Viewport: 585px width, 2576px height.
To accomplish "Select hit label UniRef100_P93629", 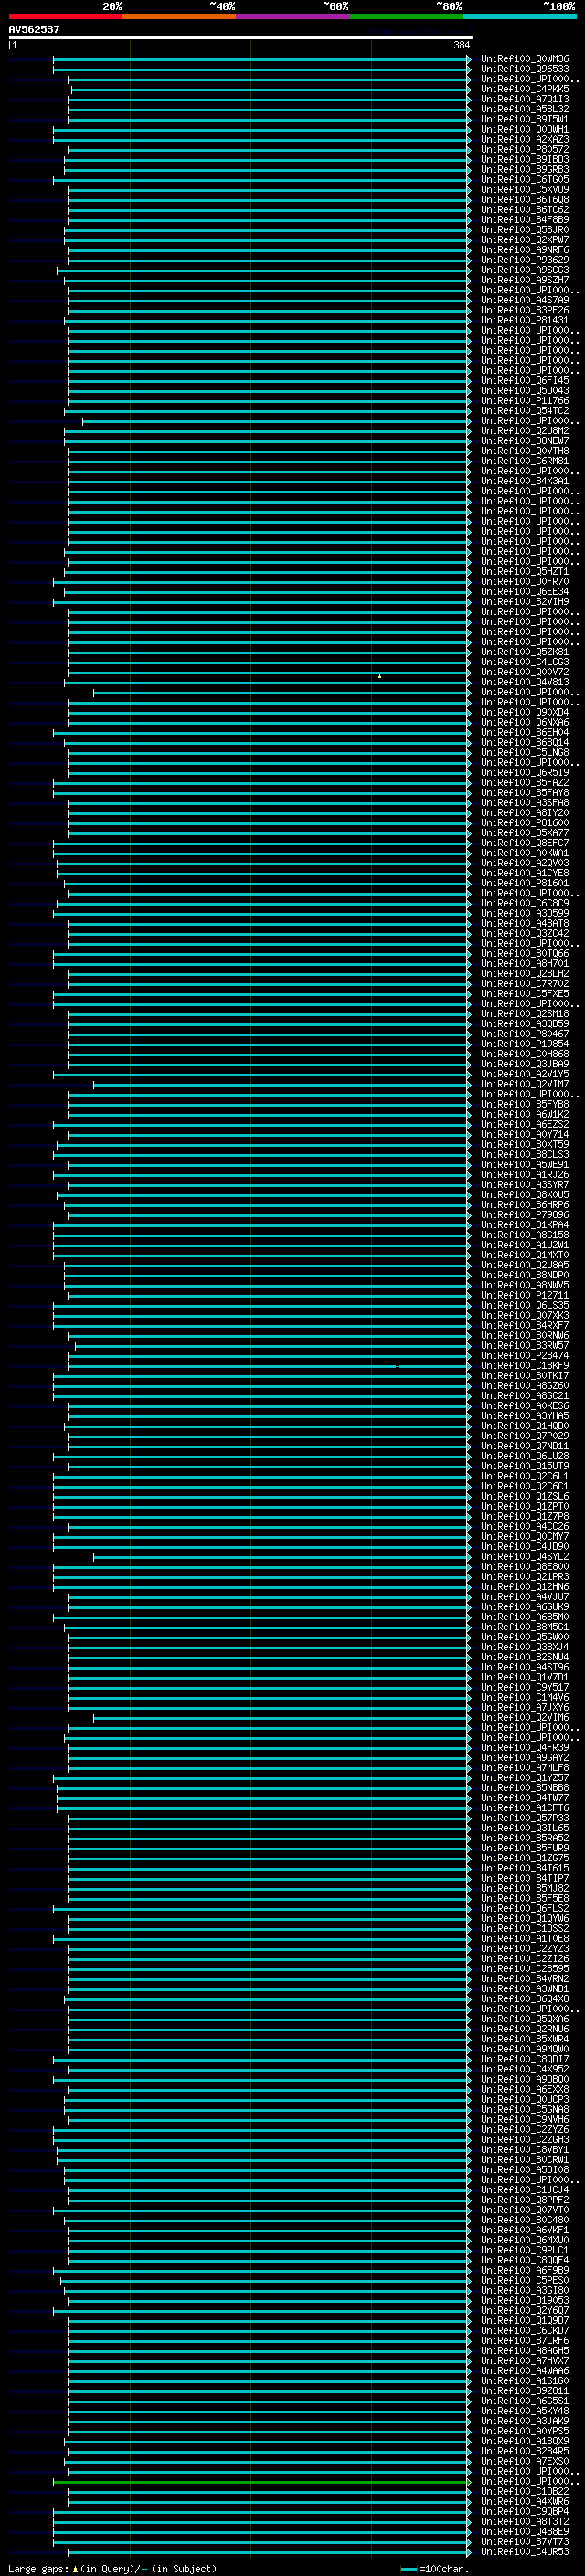I will pos(525,260).
